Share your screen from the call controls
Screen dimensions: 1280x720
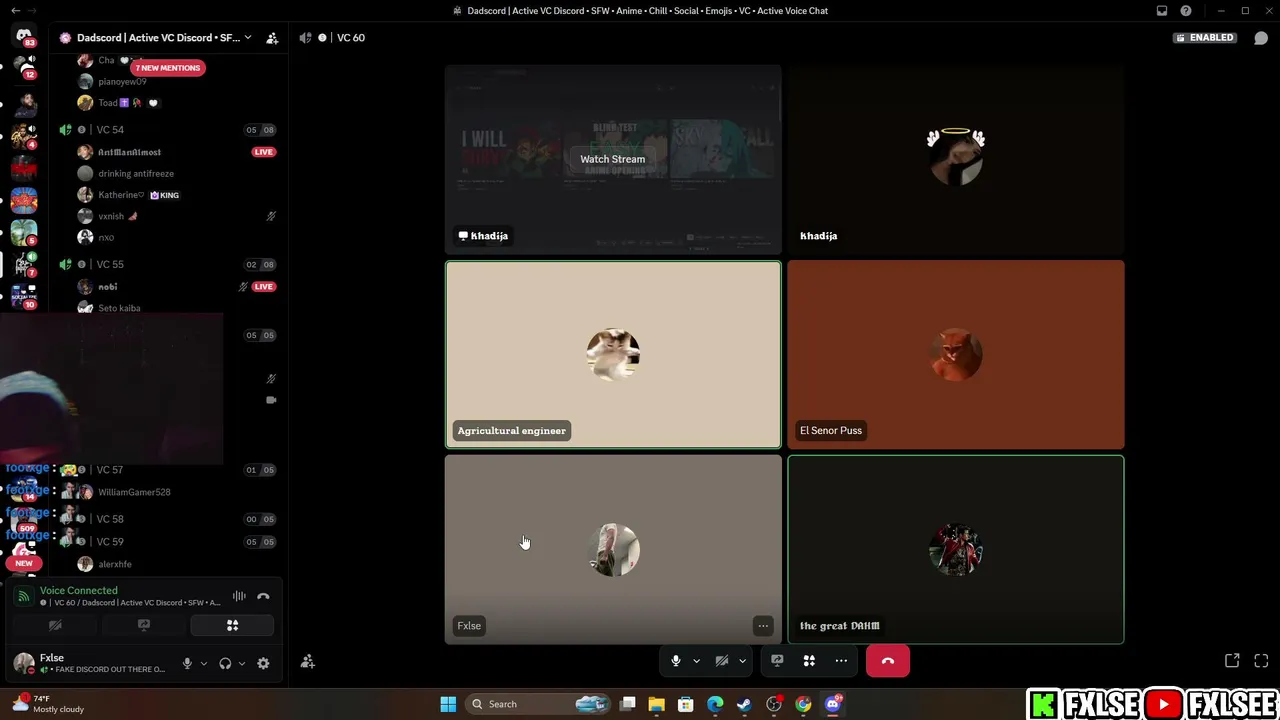777,661
